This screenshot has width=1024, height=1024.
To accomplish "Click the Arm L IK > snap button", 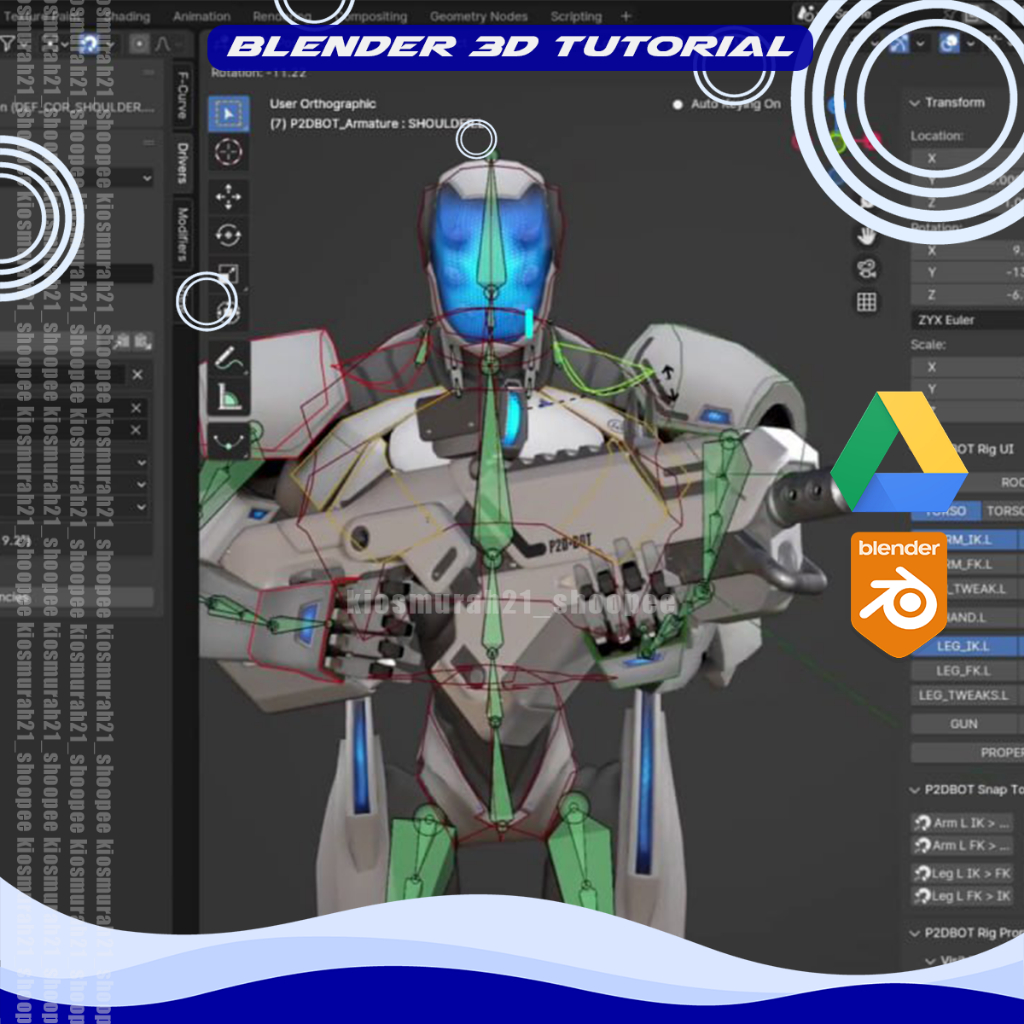I will pyautogui.click(x=962, y=823).
